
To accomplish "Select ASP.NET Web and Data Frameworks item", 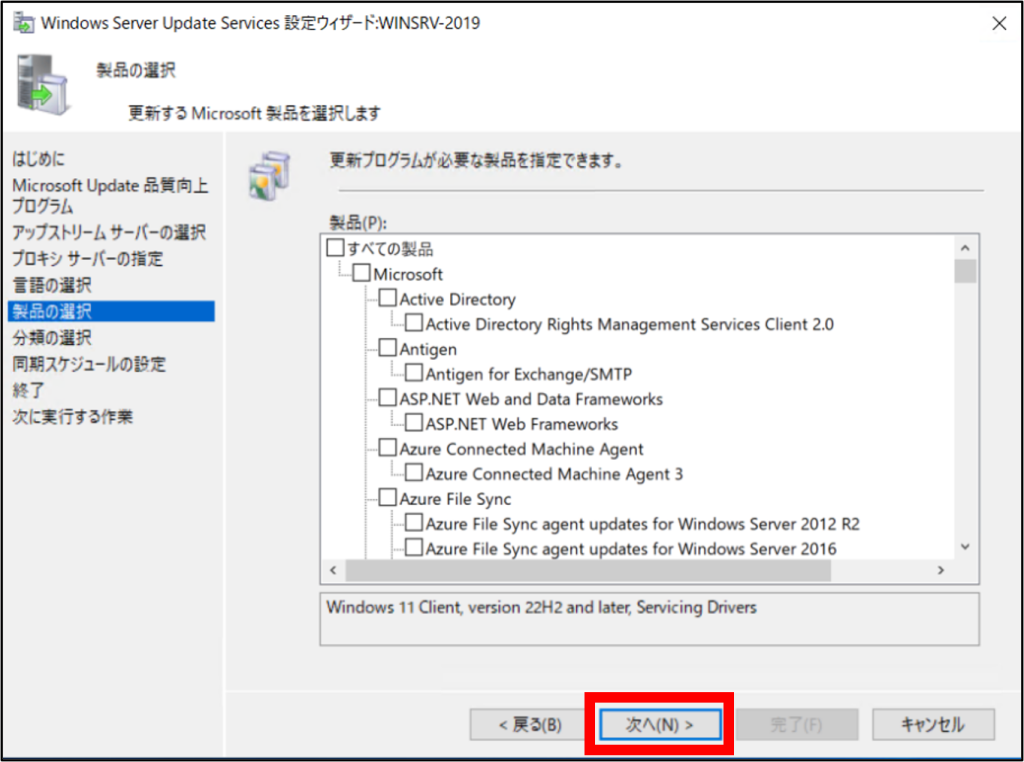I will tap(531, 399).
